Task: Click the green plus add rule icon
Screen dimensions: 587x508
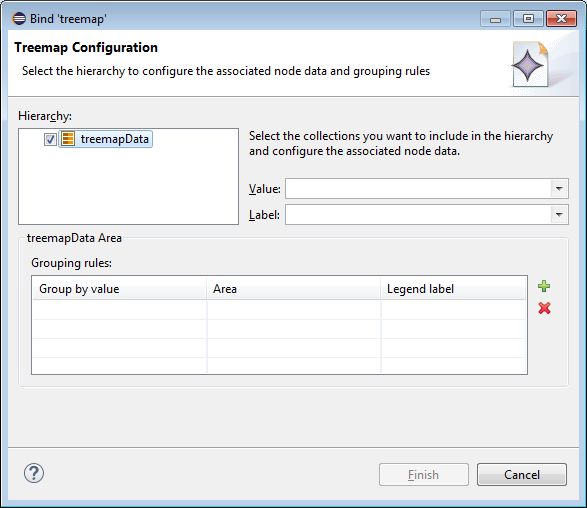Action: [x=544, y=286]
